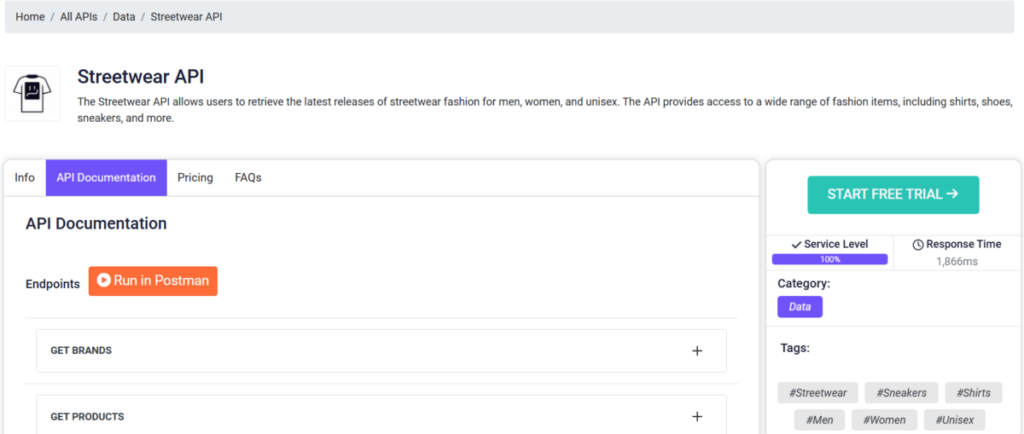Screen dimensions: 1024x434
Task: Click the Streetwear API t-shirt logo
Action: 33,93
